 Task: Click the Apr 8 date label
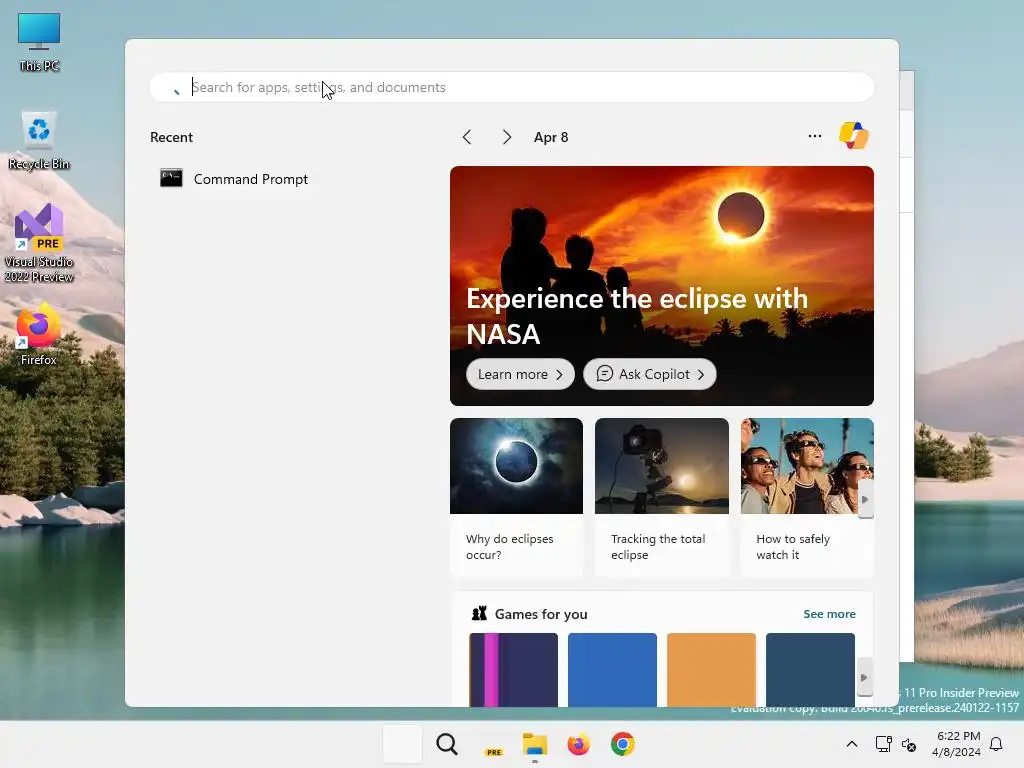[551, 137]
